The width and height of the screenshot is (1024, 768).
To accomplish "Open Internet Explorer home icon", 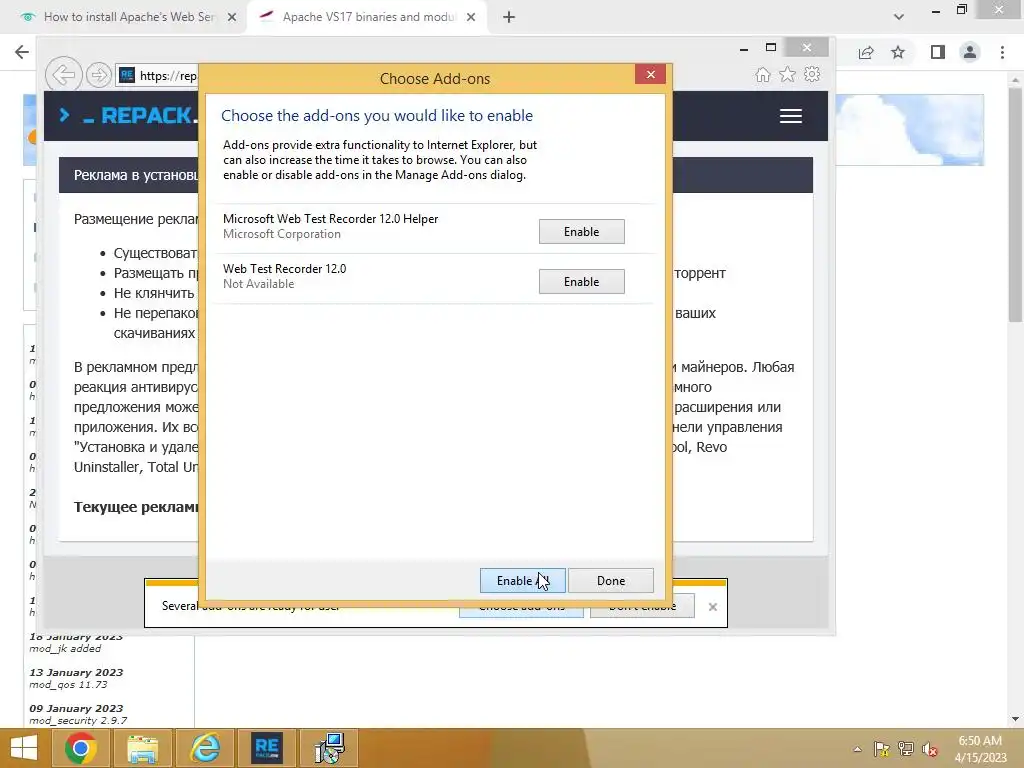I will coord(763,74).
